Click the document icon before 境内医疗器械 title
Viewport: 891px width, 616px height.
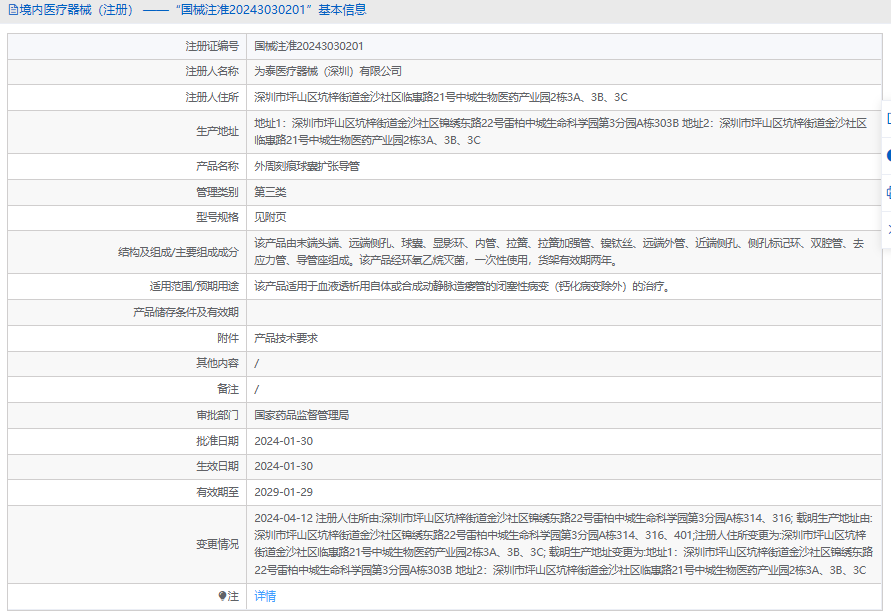13,10
